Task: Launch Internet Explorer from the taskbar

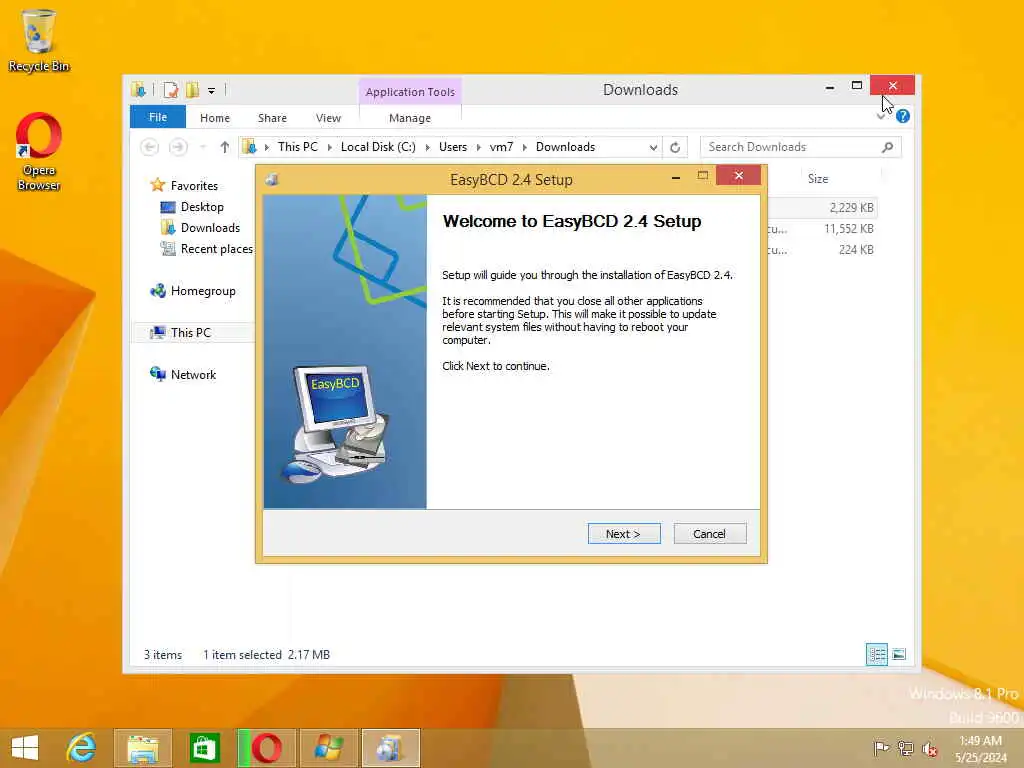Action: point(81,748)
